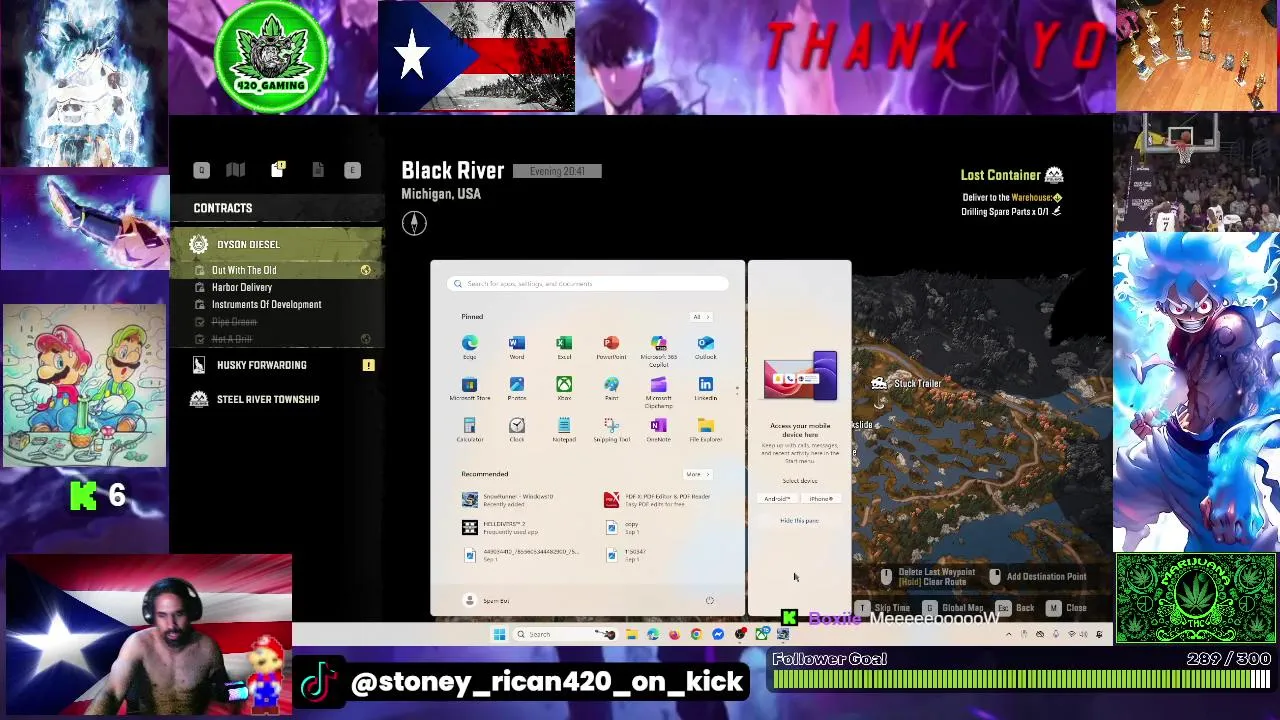Open the document tab icon in game

point(318,170)
